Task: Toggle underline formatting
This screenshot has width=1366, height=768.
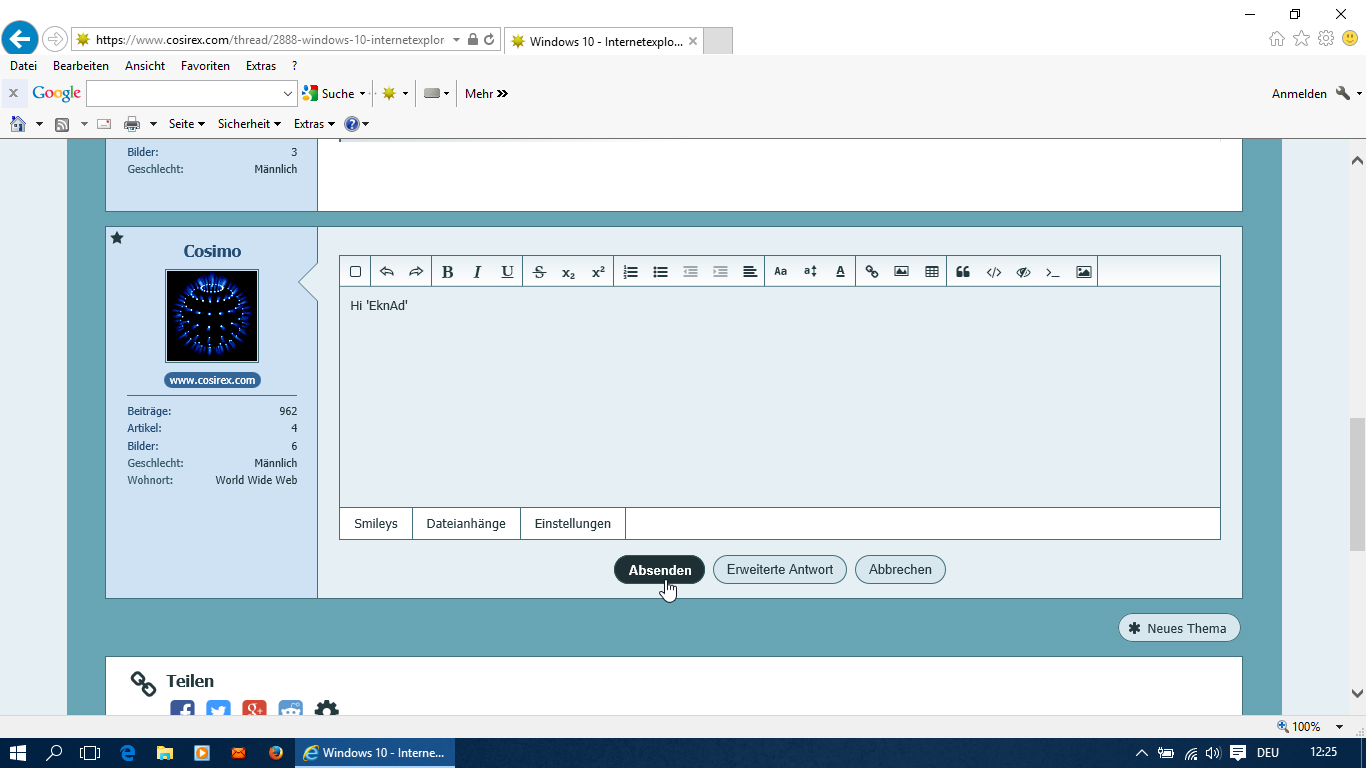Action: (x=507, y=272)
